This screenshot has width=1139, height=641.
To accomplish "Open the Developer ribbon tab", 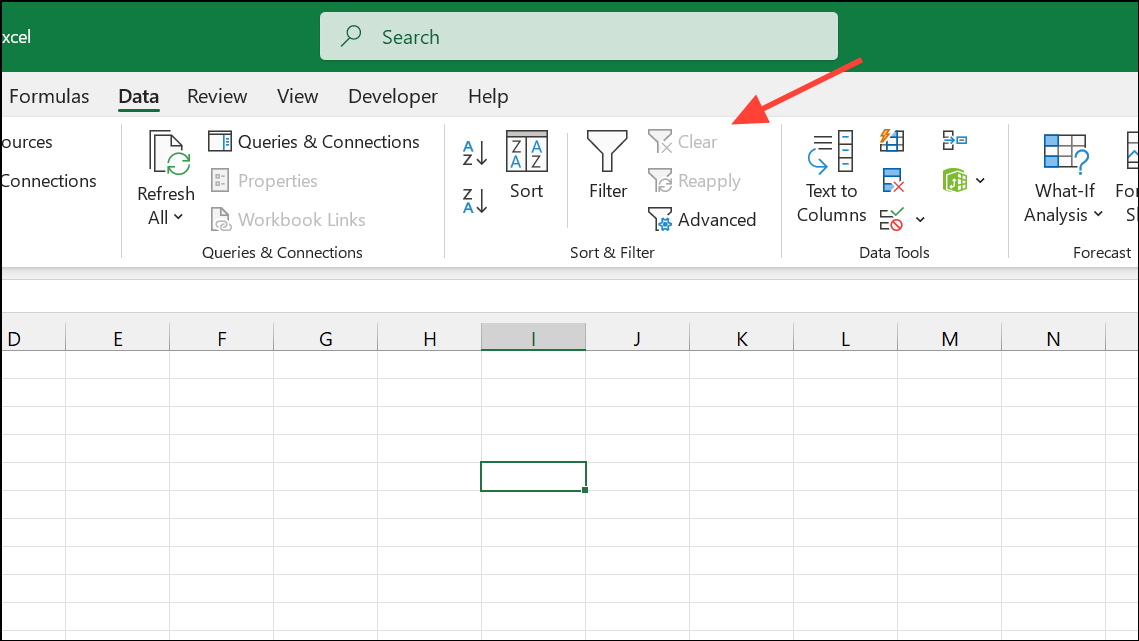I will (x=392, y=97).
